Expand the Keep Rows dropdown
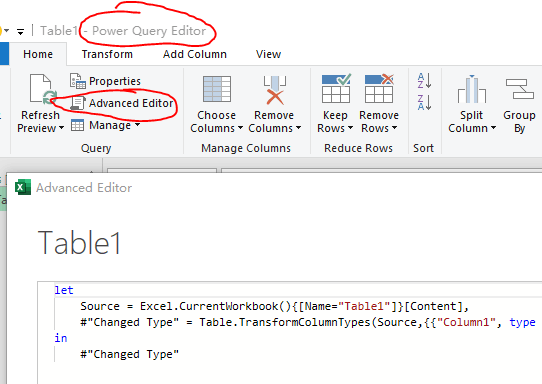 pyautogui.click(x=350, y=128)
